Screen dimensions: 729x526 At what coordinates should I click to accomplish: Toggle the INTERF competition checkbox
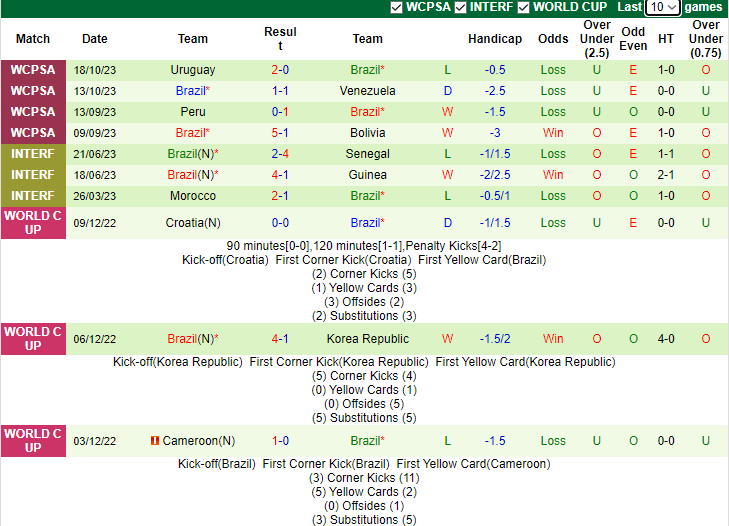pyautogui.click(x=460, y=7)
